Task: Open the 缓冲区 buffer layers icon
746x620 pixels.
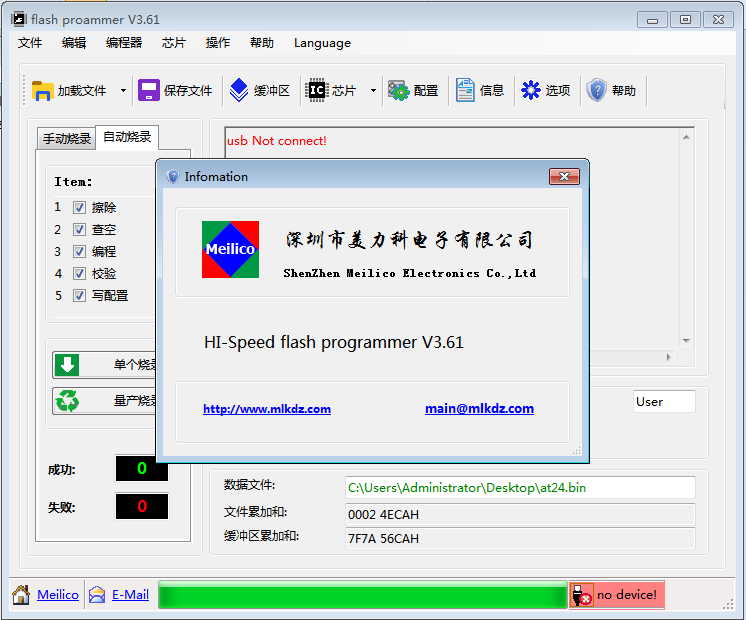Action: click(x=238, y=90)
